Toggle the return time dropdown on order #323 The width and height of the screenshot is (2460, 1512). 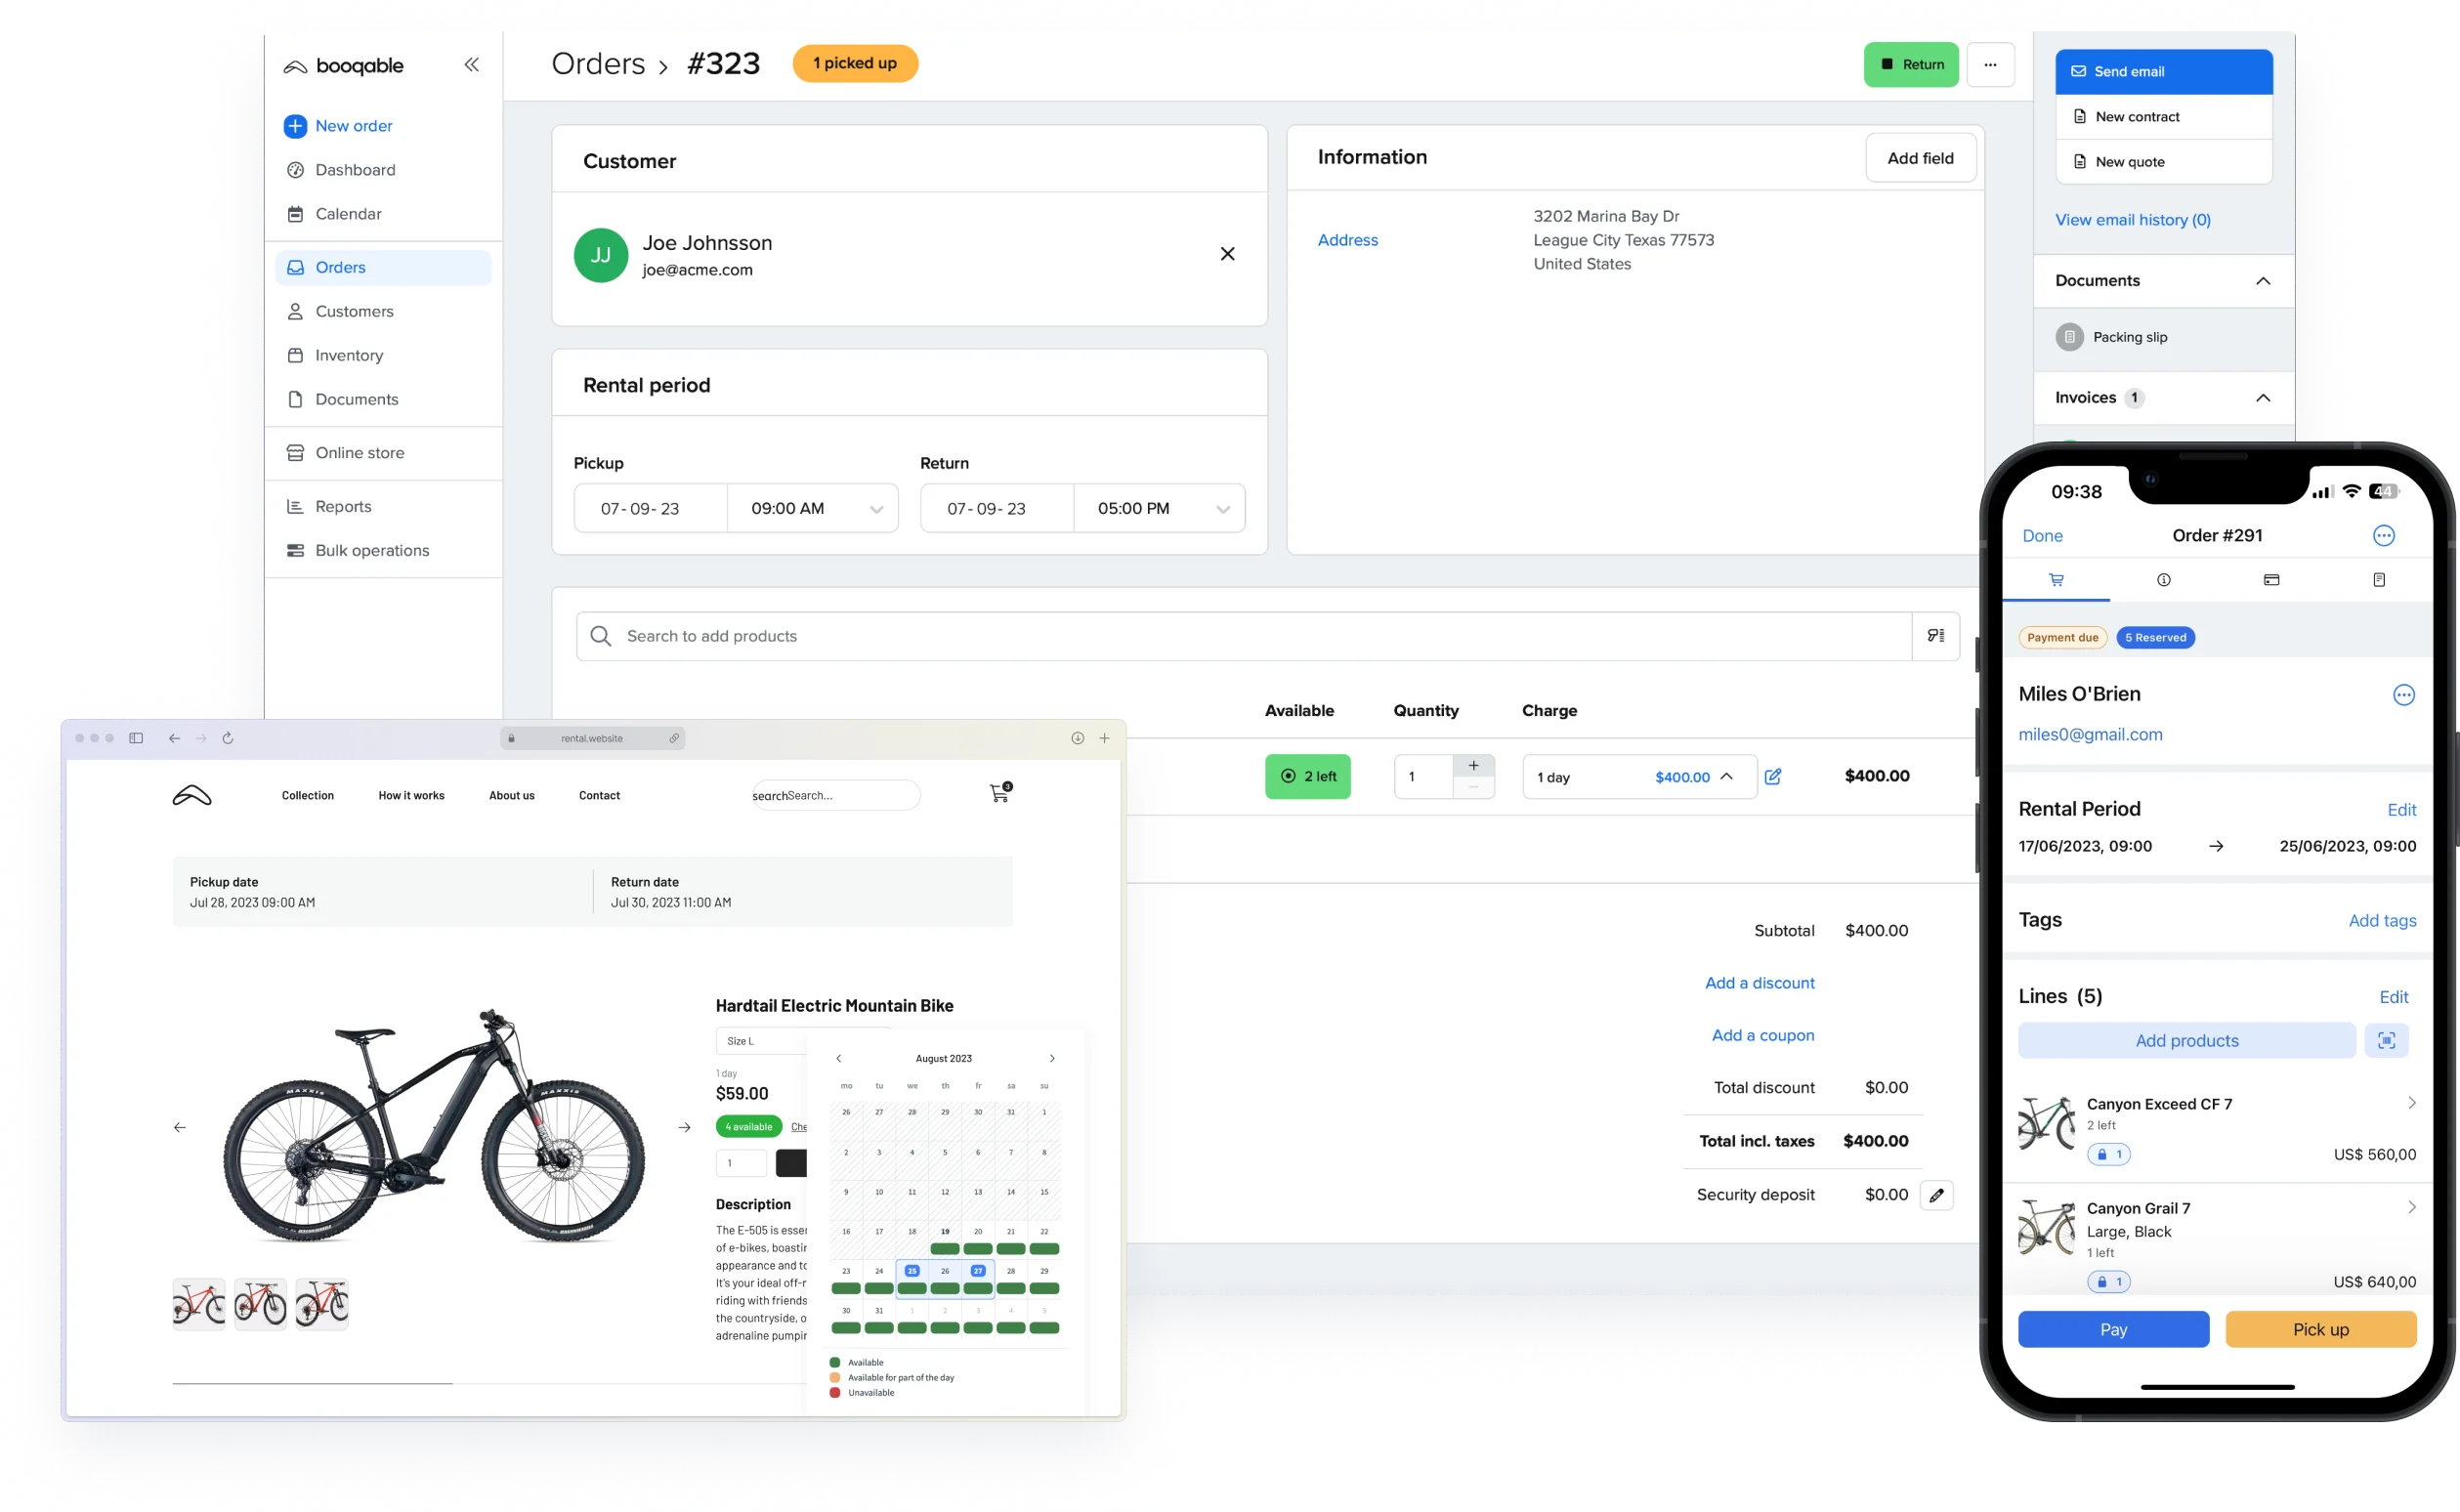[x=1223, y=508]
